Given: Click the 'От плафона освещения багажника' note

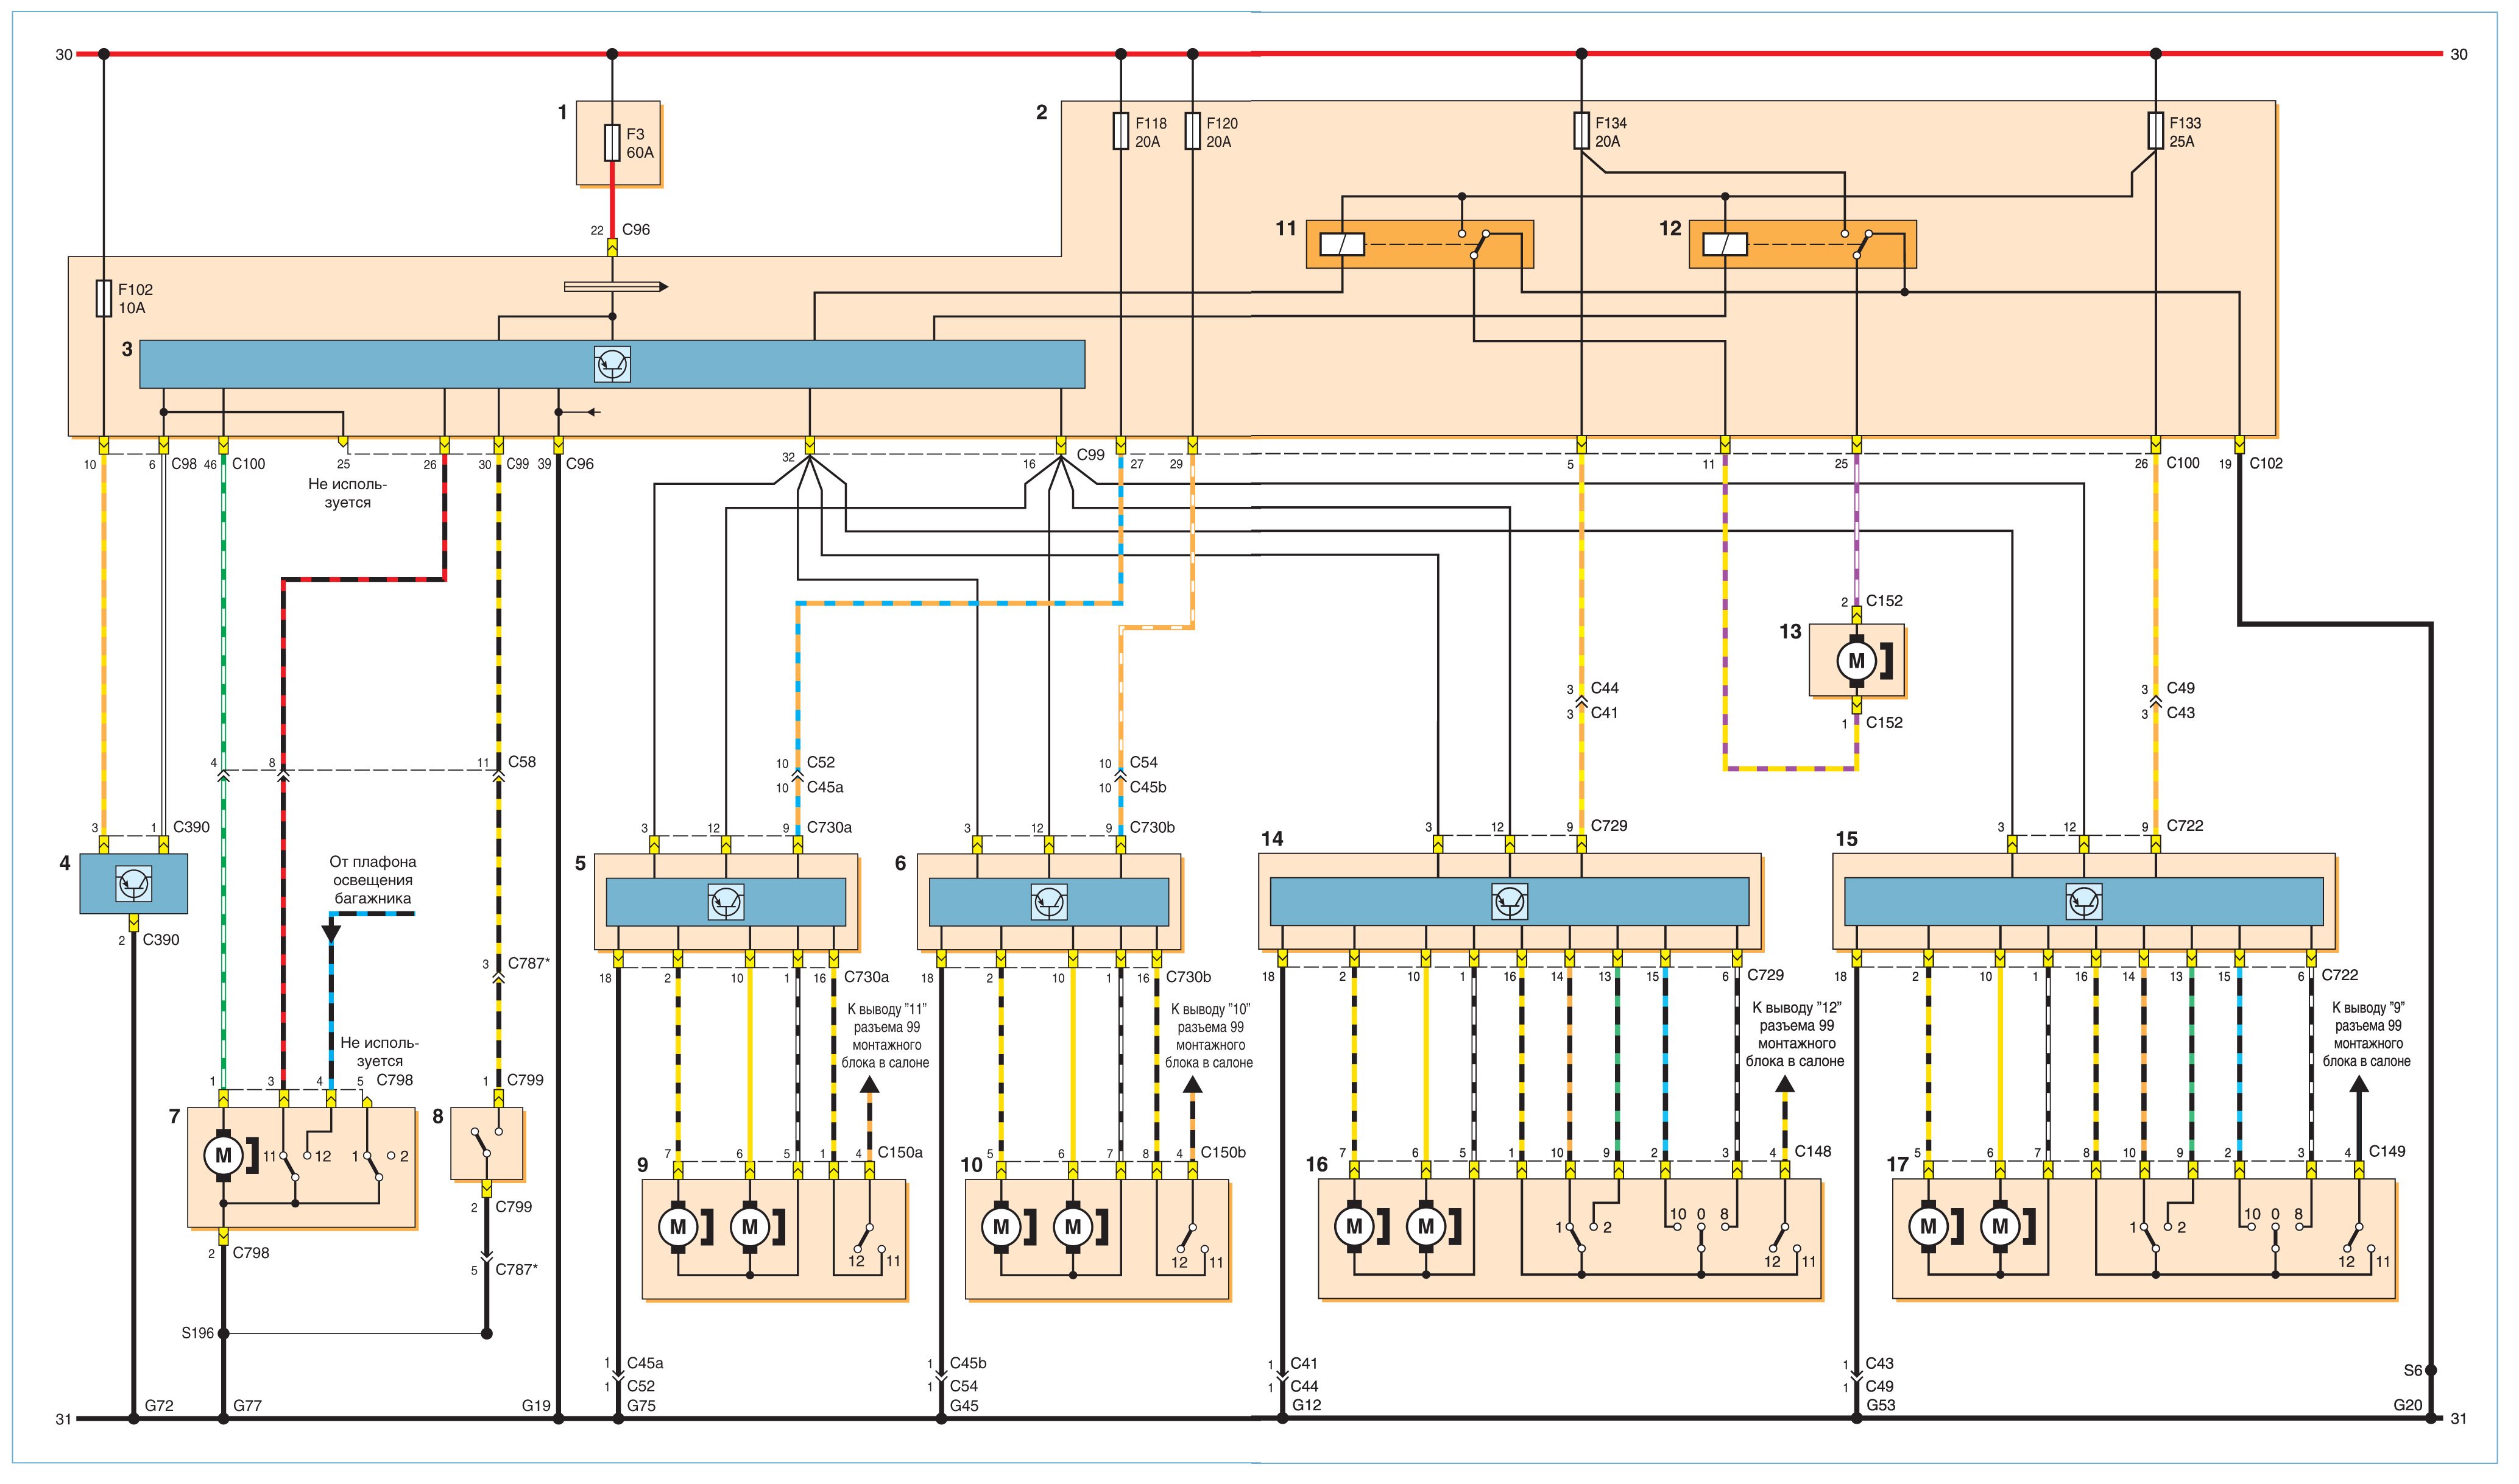Looking at the screenshot, I should [373, 880].
